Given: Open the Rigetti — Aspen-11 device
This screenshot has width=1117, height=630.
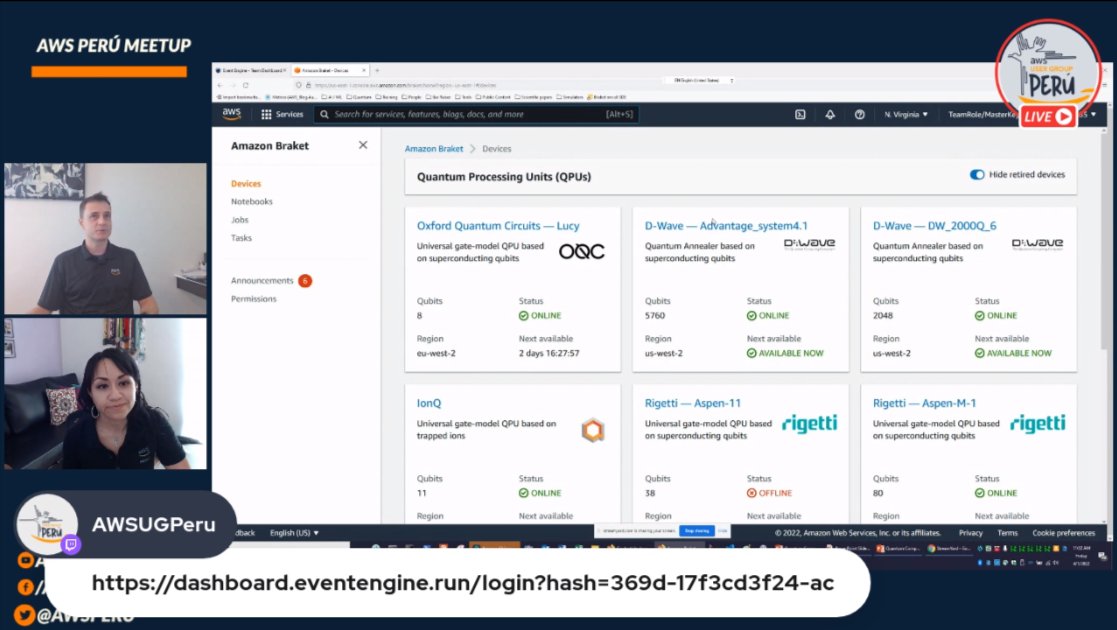Looking at the screenshot, I should click(692, 403).
